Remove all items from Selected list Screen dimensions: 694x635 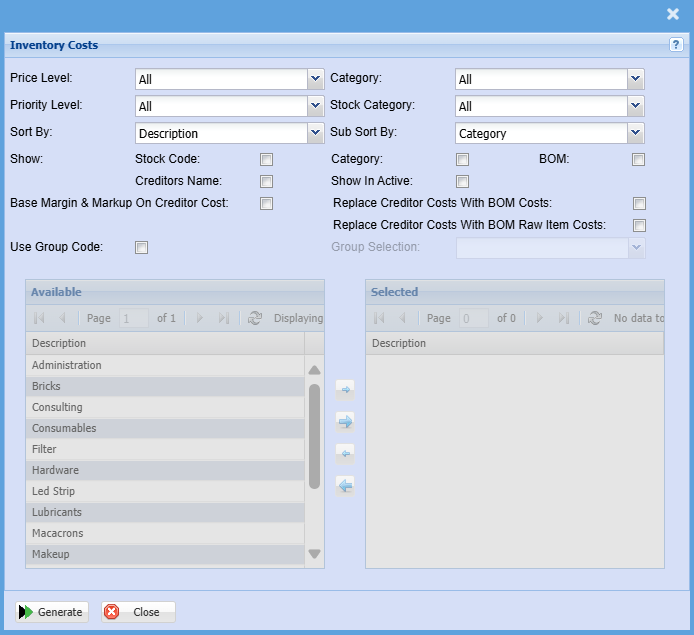click(x=345, y=486)
